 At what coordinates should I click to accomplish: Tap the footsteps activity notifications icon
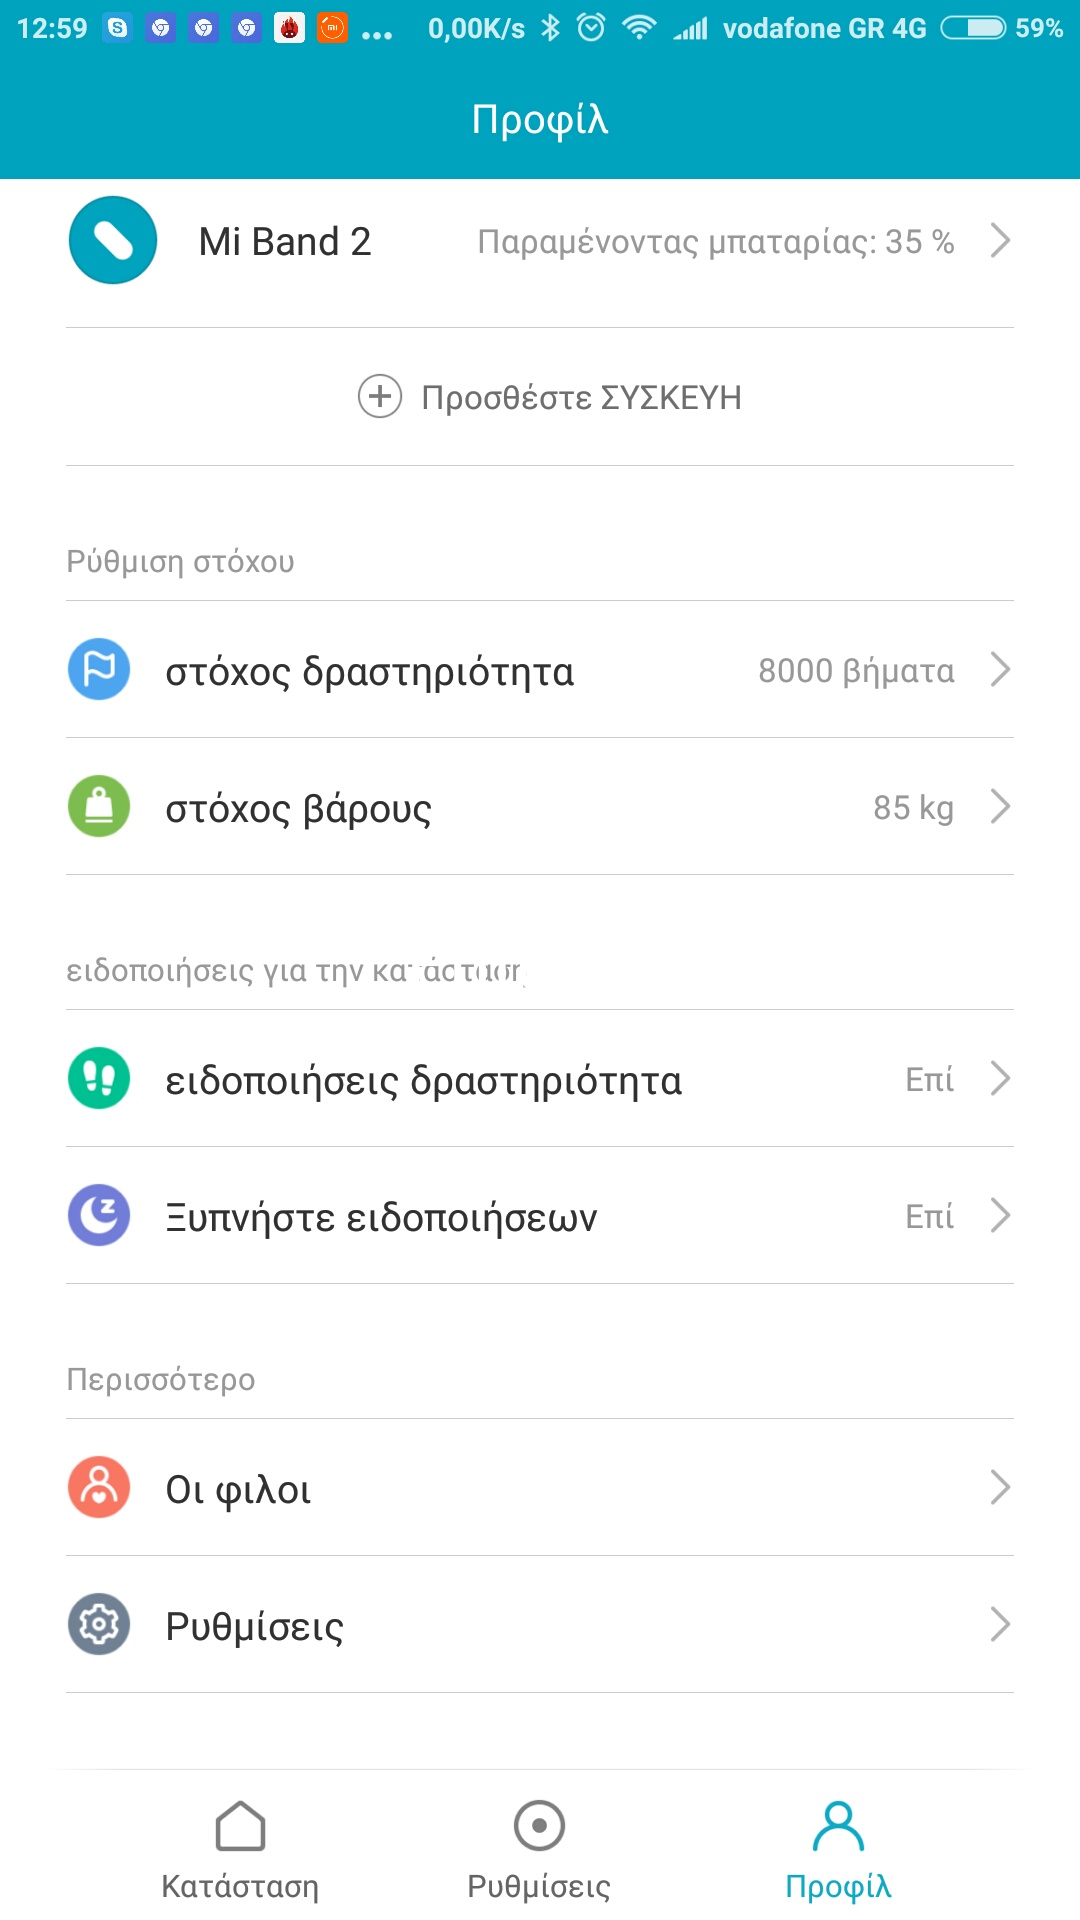99,1078
